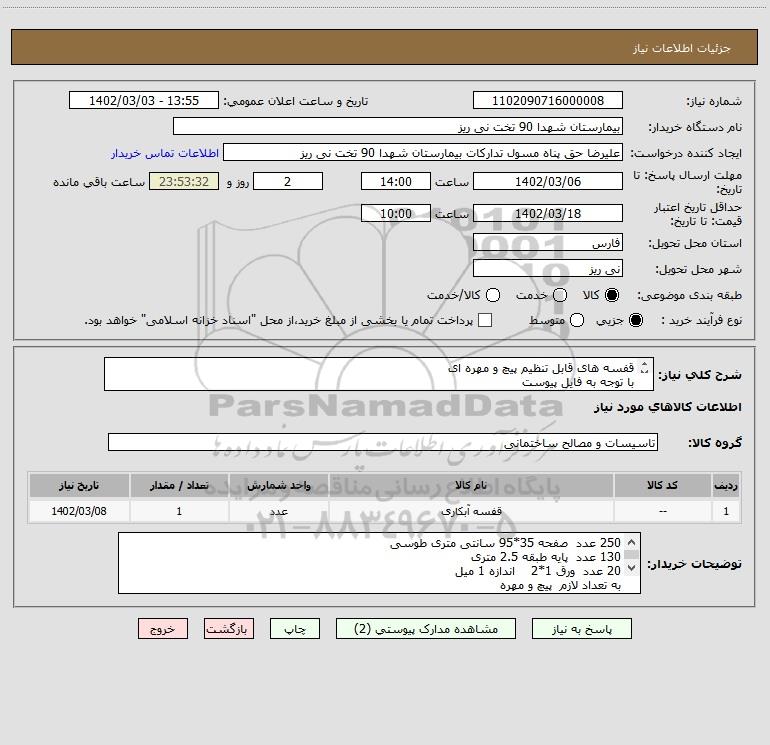770x745 pixels.
Task: Click the price validity date 1402/03/18
Action: coord(548,213)
